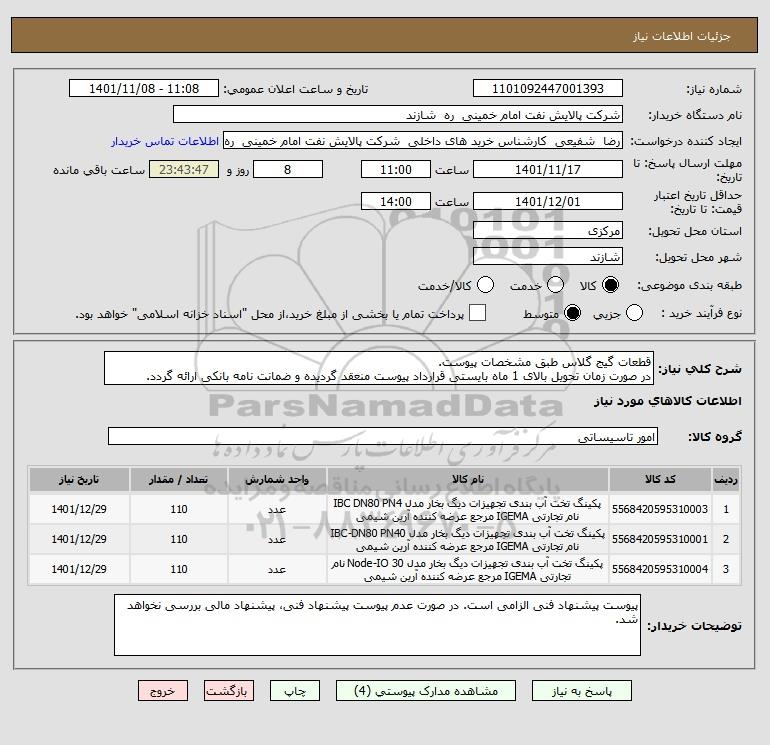Select the متوسط purchase type radio
Image resolution: width=770 pixels, height=745 pixels.
[x=572, y=313]
